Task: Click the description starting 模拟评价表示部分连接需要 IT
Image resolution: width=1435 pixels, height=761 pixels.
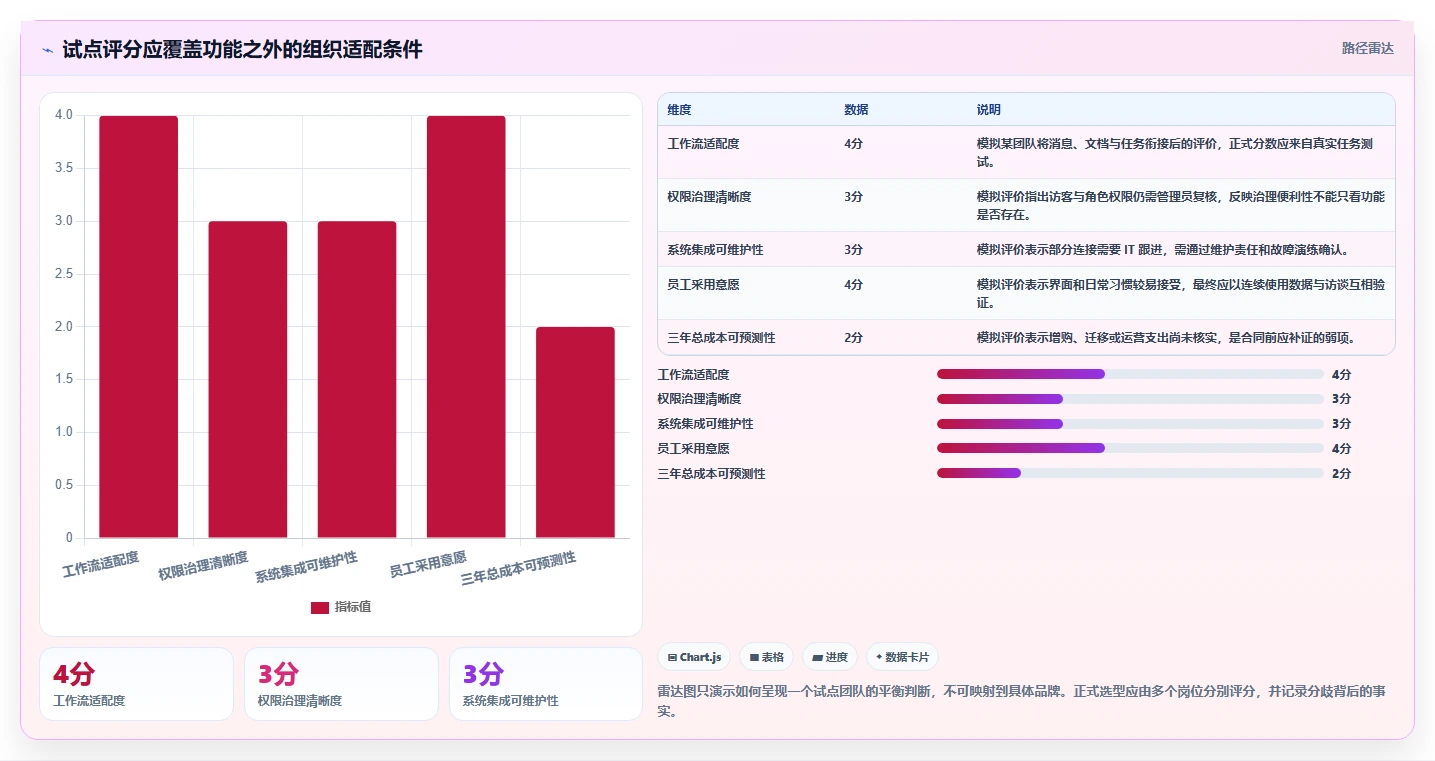Action: point(1163,250)
